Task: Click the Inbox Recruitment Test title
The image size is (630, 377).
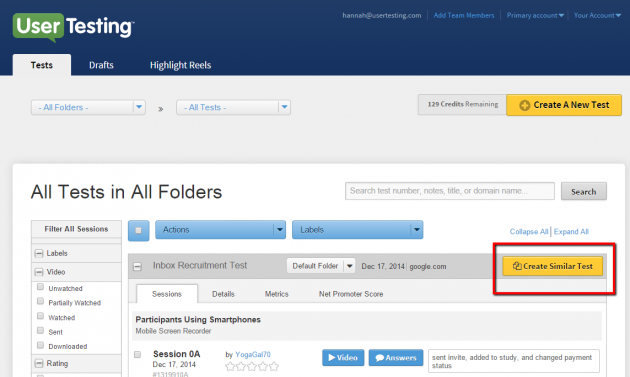Action: coord(200,266)
